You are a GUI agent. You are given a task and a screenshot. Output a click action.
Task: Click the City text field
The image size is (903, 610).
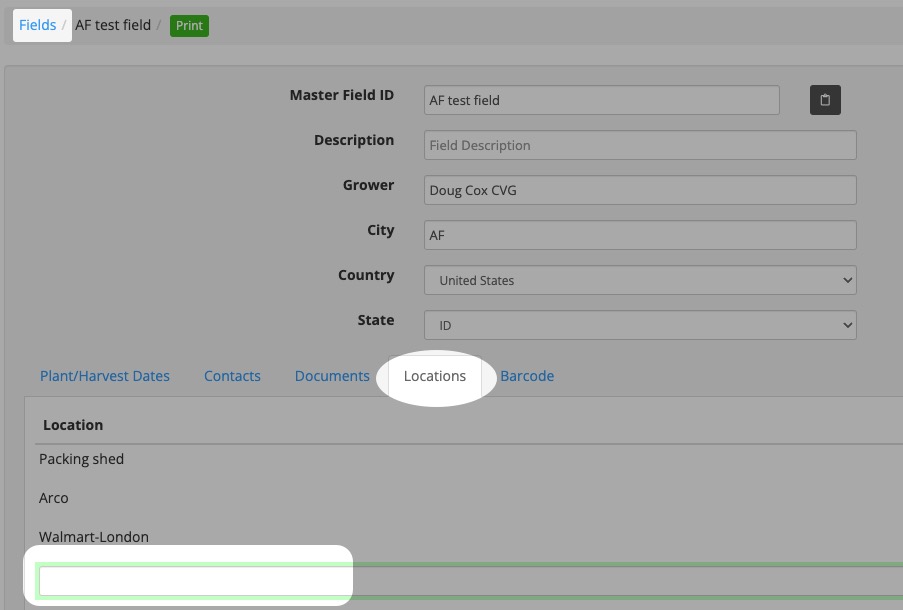(640, 235)
